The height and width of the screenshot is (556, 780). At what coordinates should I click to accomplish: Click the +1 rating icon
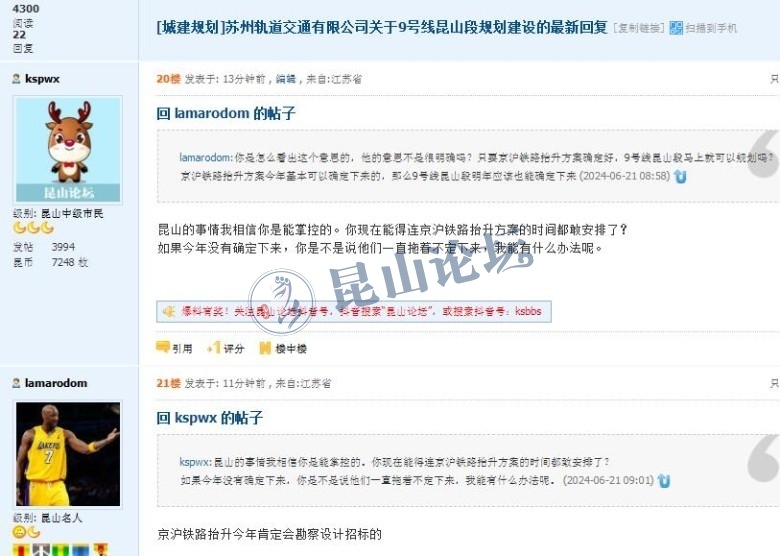click(x=213, y=348)
